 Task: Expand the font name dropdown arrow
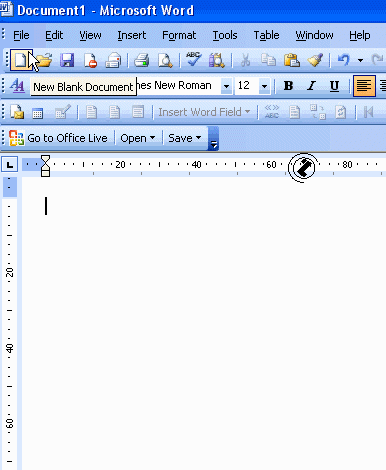[226, 86]
